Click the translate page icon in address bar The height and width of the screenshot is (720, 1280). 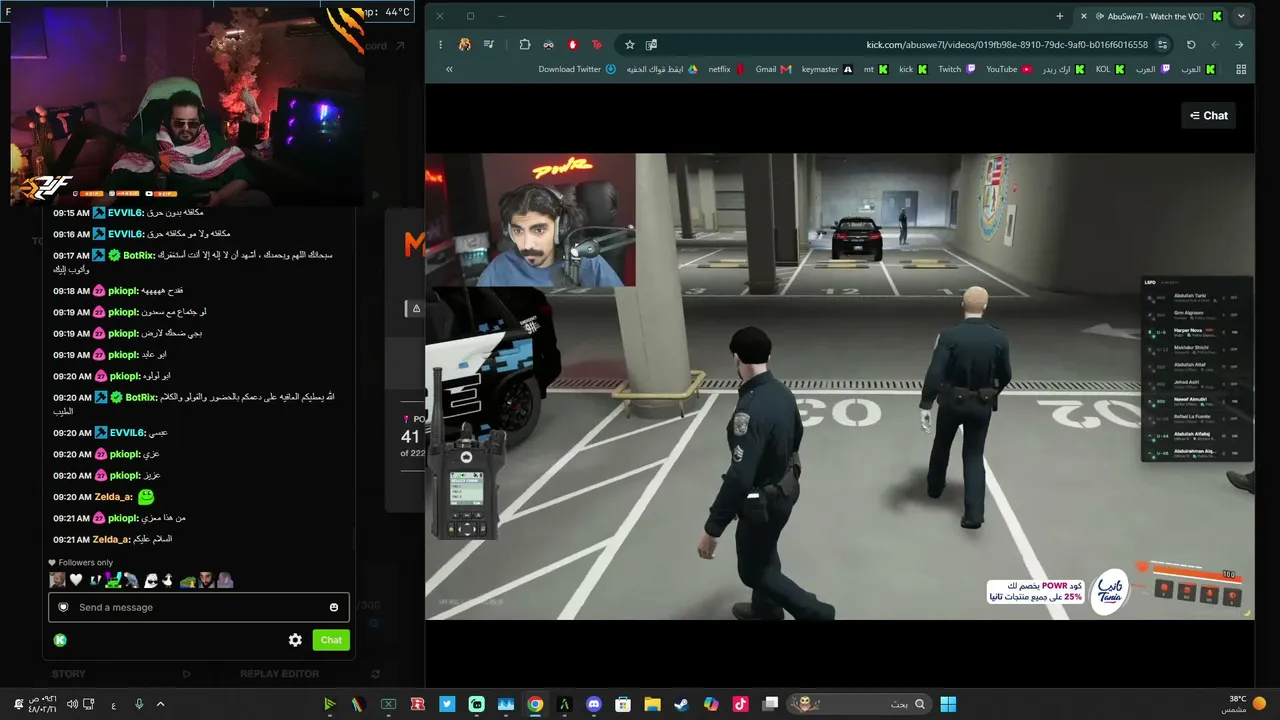(x=651, y=44)
